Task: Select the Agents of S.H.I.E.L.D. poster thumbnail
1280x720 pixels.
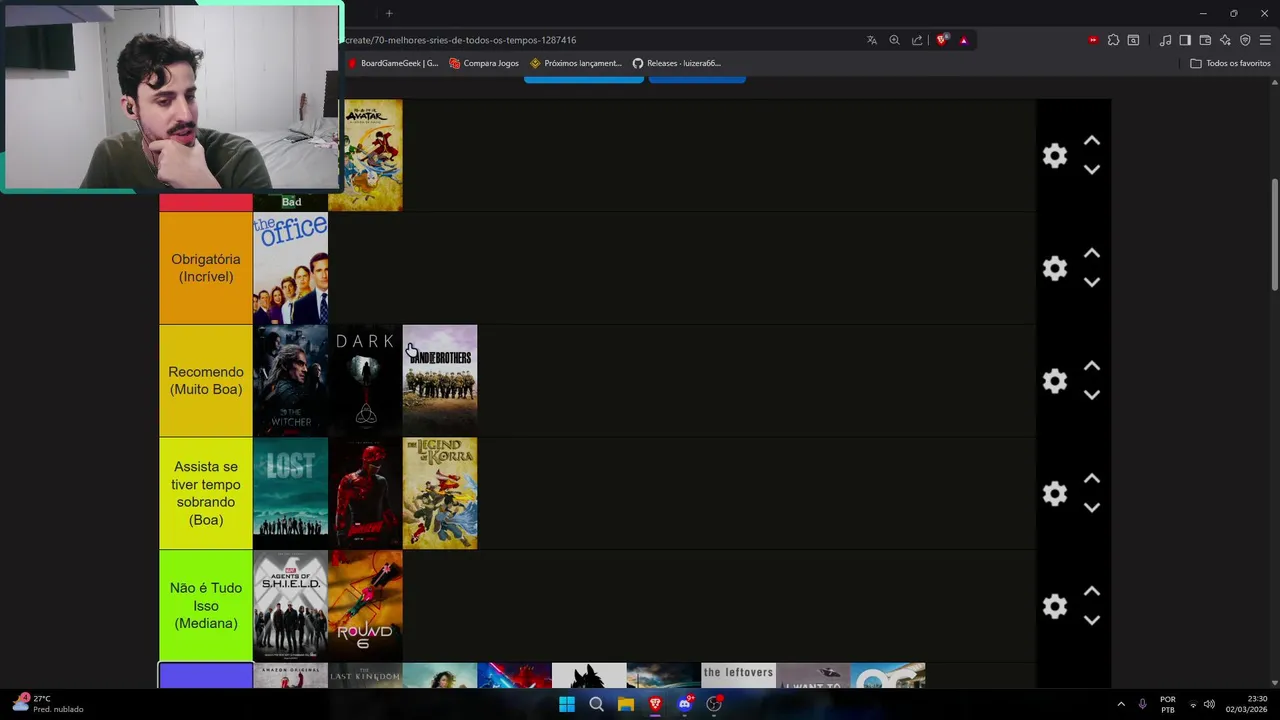Action: pos(290,606)
